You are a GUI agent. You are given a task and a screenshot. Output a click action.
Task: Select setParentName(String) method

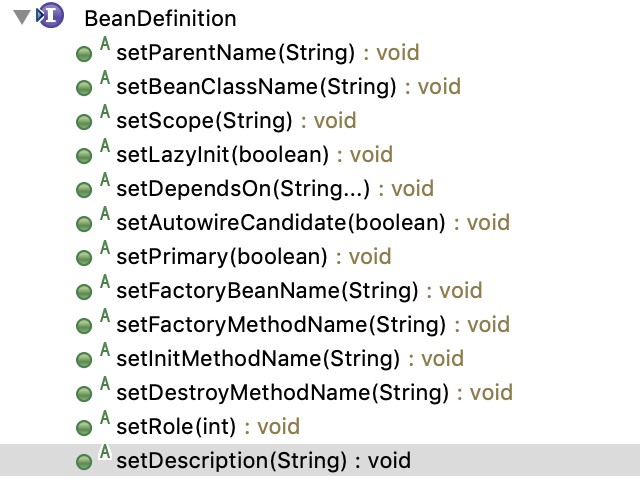click(236, 52)
